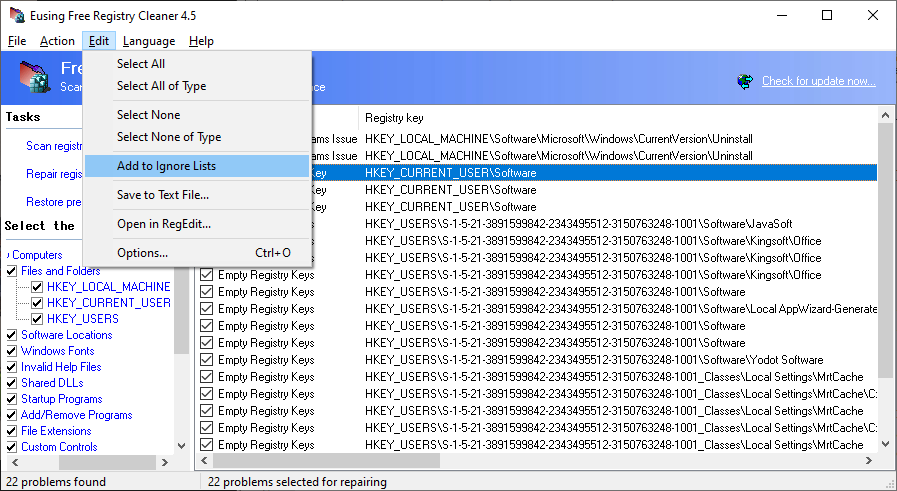This screenshot has height=491, width=897.
Task: Choose Open in RegEdit from Edit menu
Action: [x=164, y=224]
